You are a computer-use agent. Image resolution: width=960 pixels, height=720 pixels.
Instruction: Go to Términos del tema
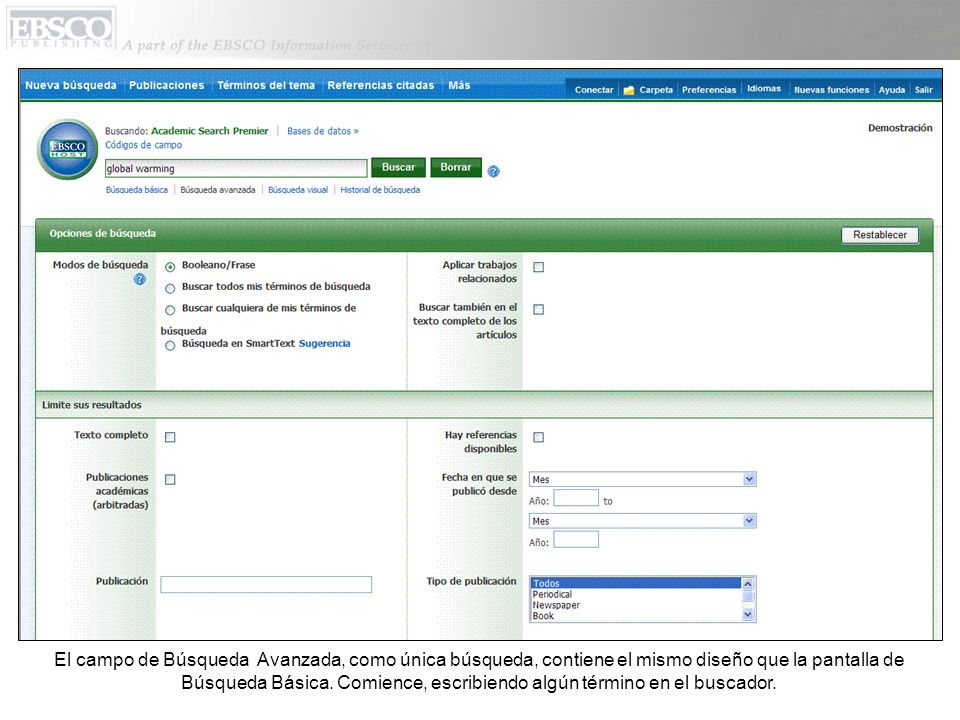tap(266, 85)
